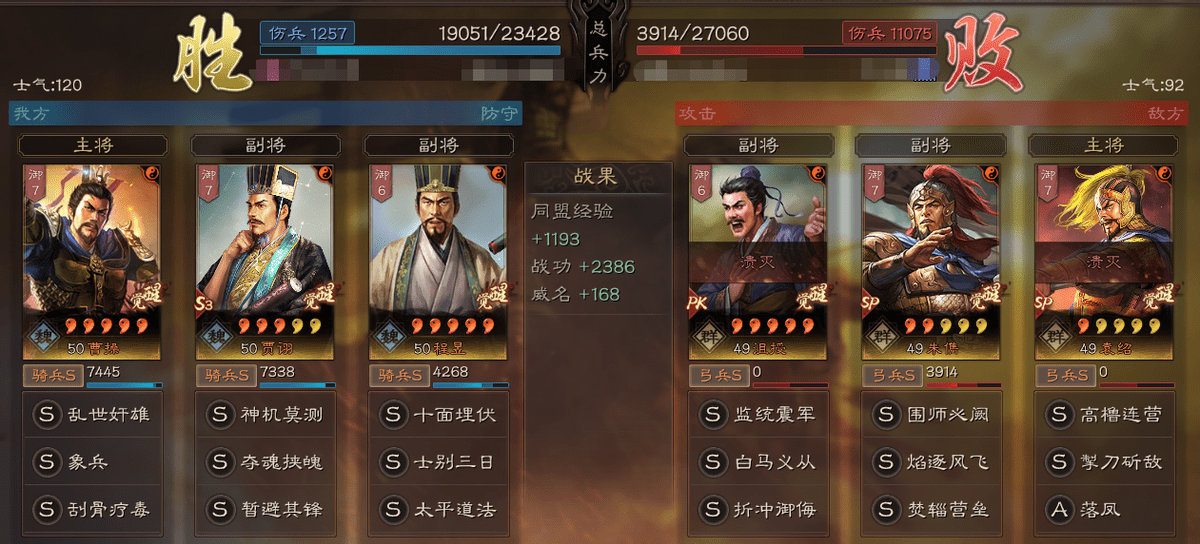Open the 十面埋伏 skill entry
This screenshot has height=544, width=1200.
click(438, 414)
